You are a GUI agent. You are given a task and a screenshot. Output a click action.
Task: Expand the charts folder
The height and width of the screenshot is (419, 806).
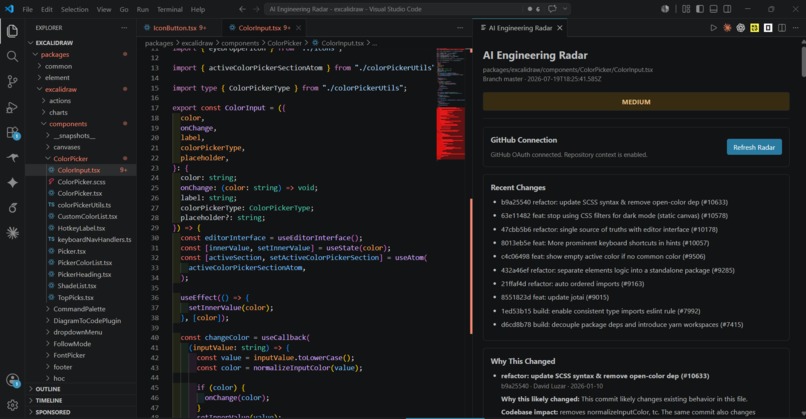click(81, 112)
